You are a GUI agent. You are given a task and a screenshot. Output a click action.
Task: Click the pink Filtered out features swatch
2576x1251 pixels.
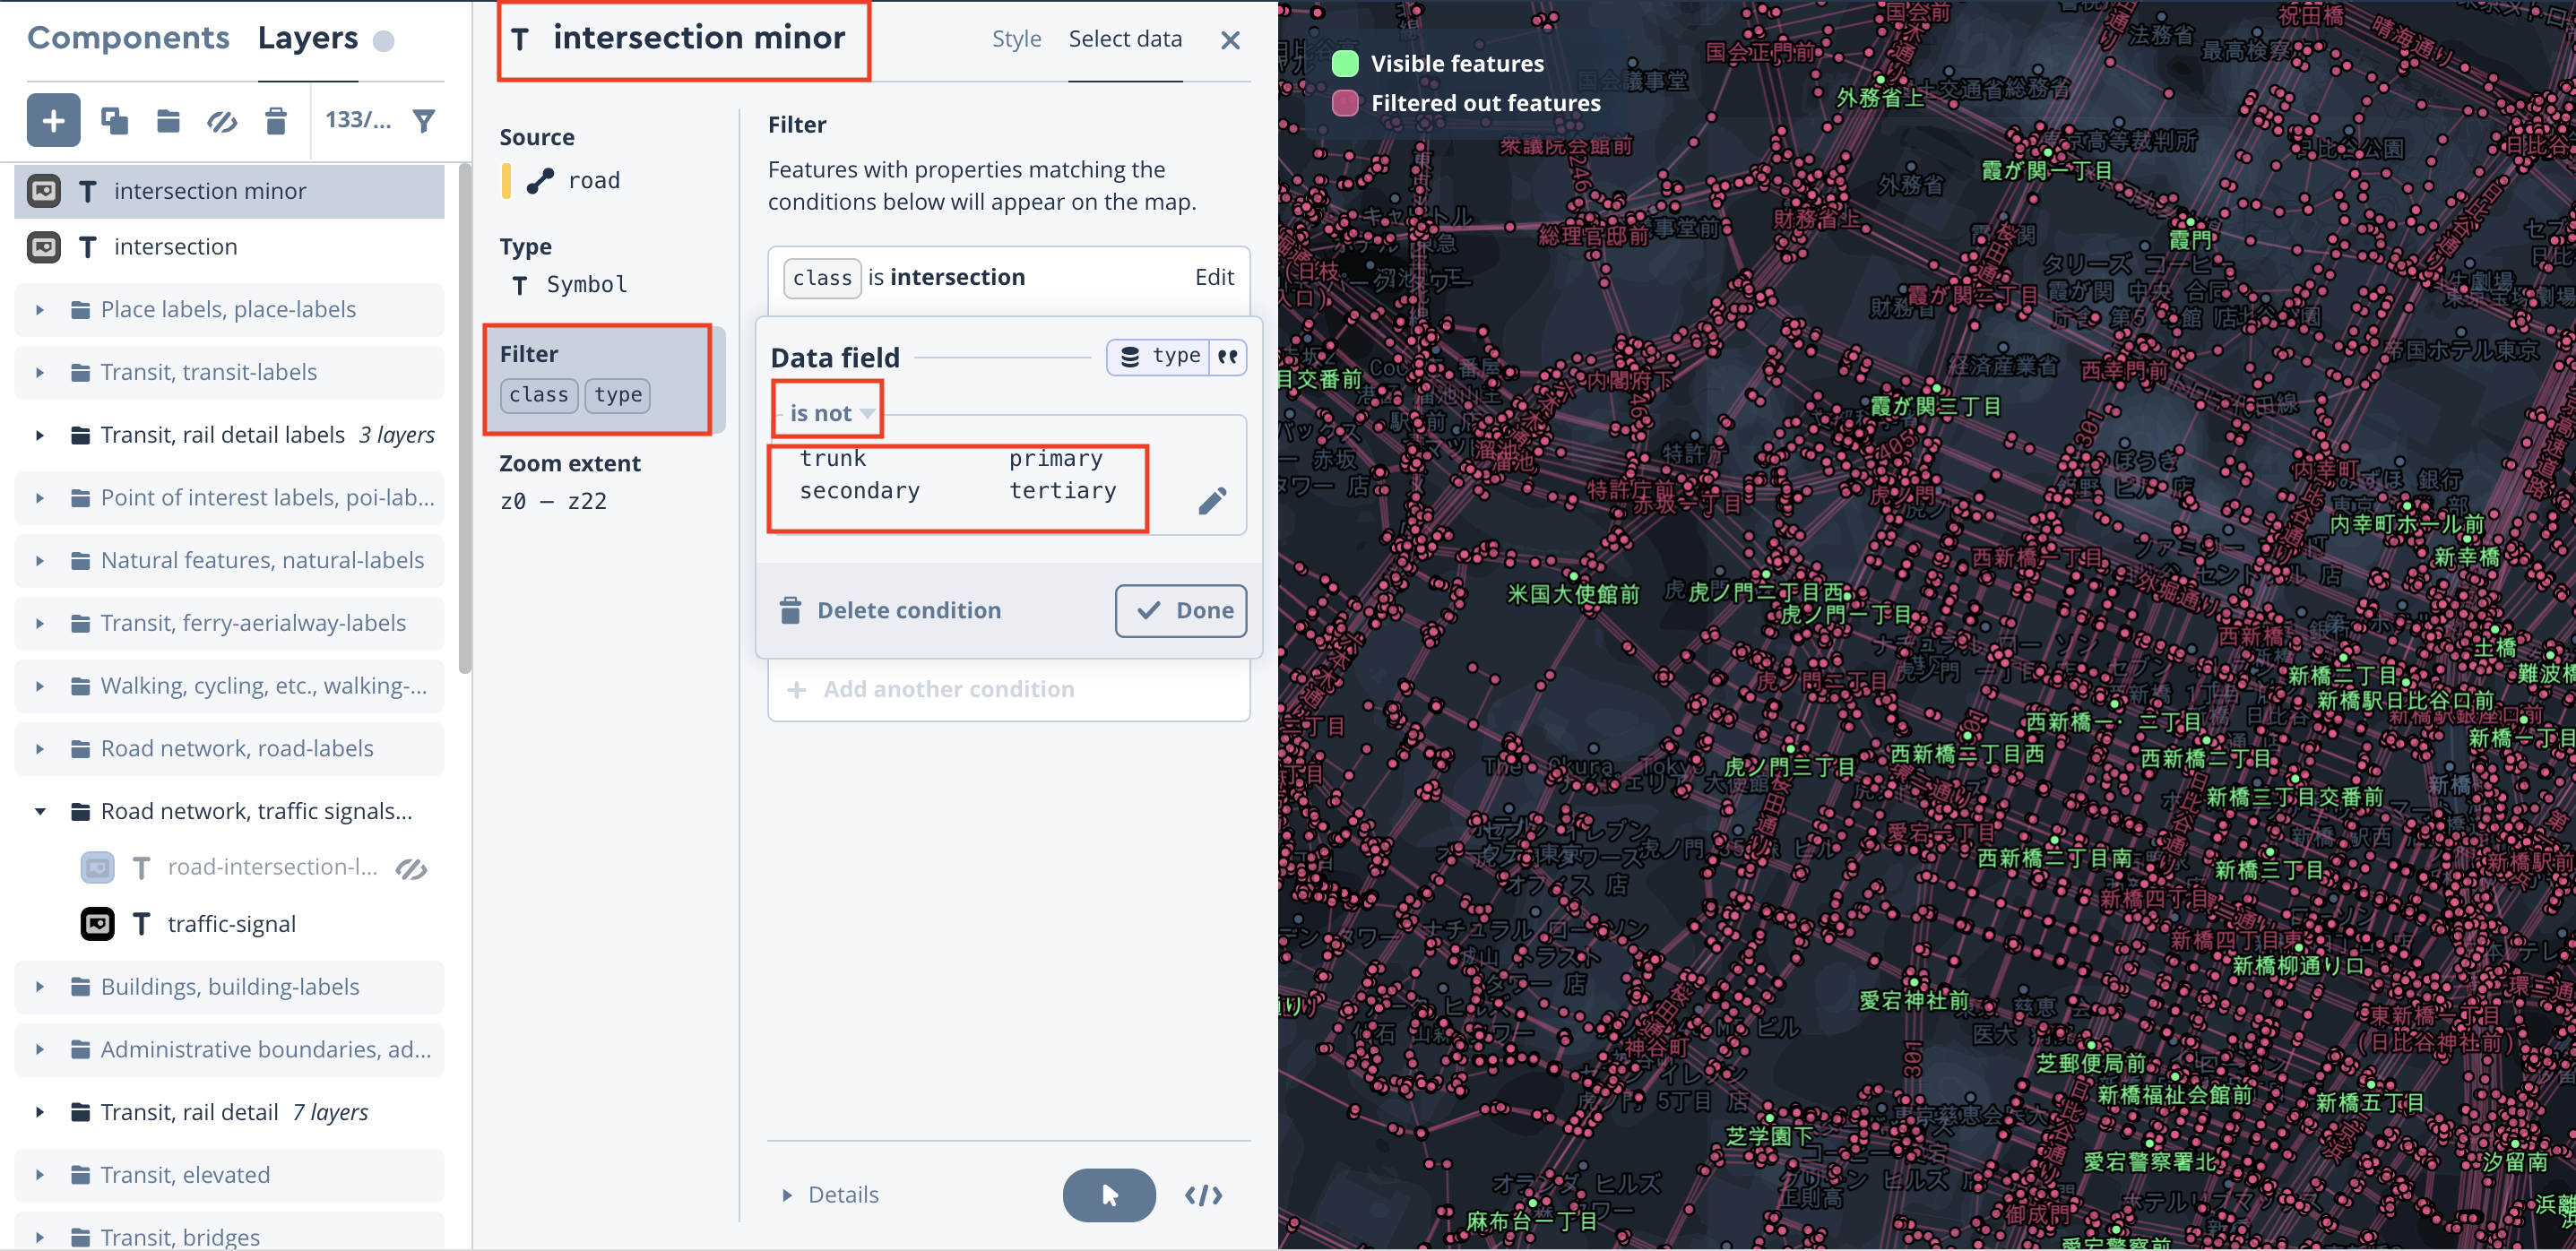click(x=1345, y=103)
